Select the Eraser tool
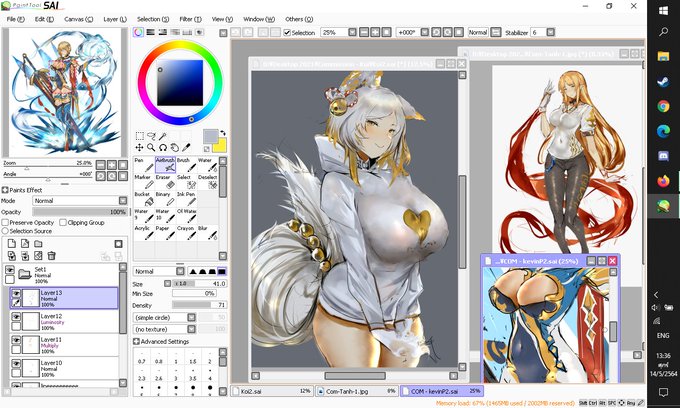The width and height of the screenshot is (680, 408). [x=165, y=182]
